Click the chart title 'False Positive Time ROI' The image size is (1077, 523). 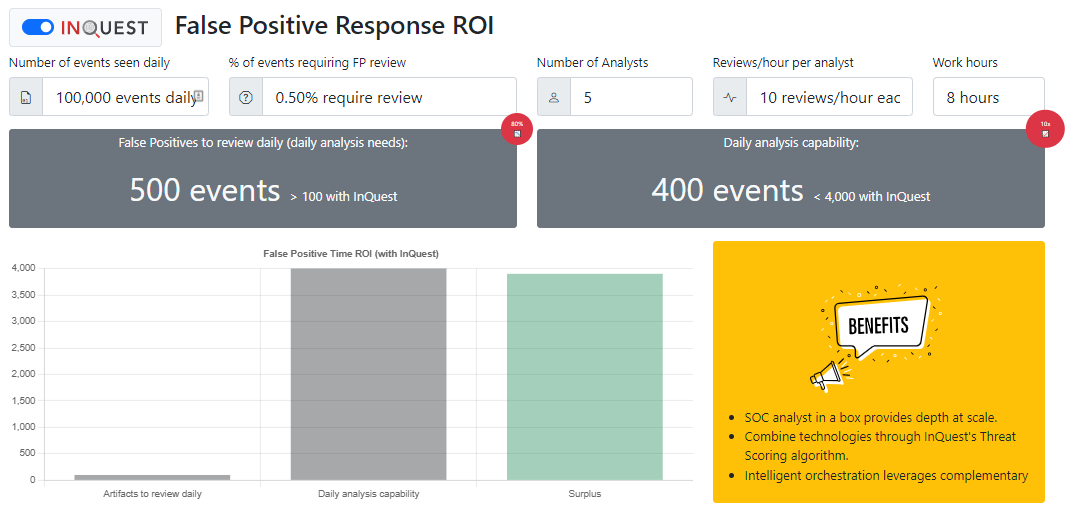coord(351,254)
